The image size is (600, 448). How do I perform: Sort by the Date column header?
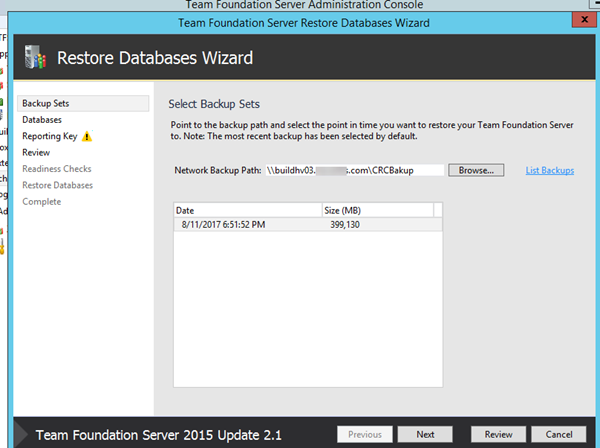pos(248,210)
